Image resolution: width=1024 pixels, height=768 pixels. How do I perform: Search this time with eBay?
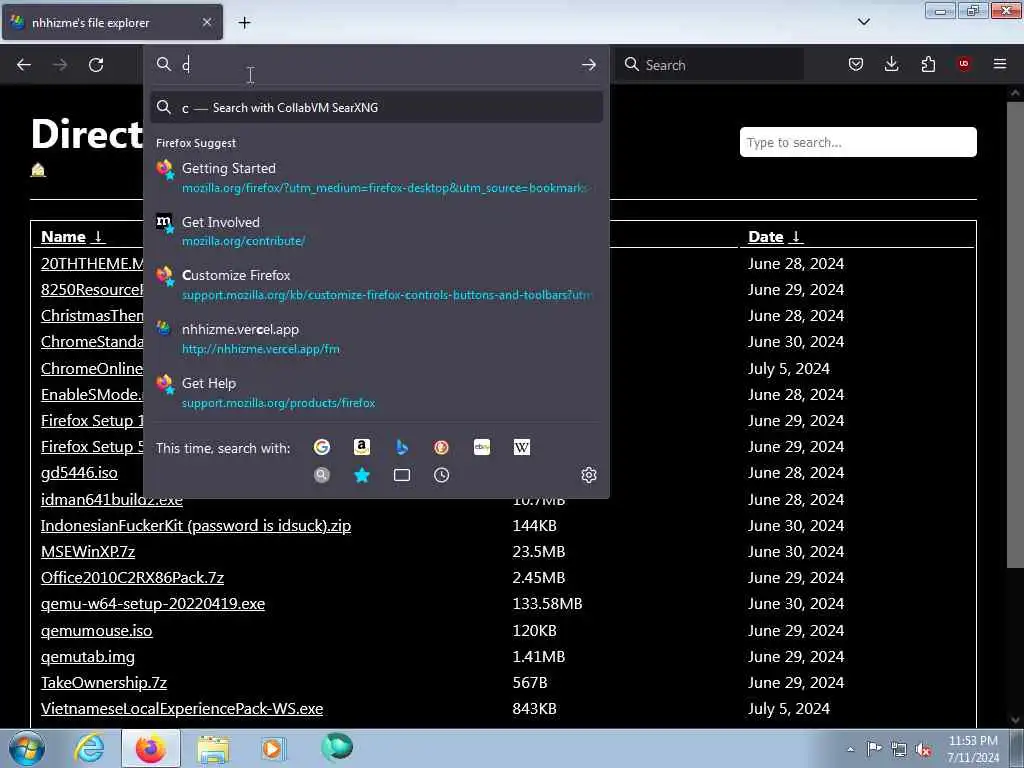point(482,447)
